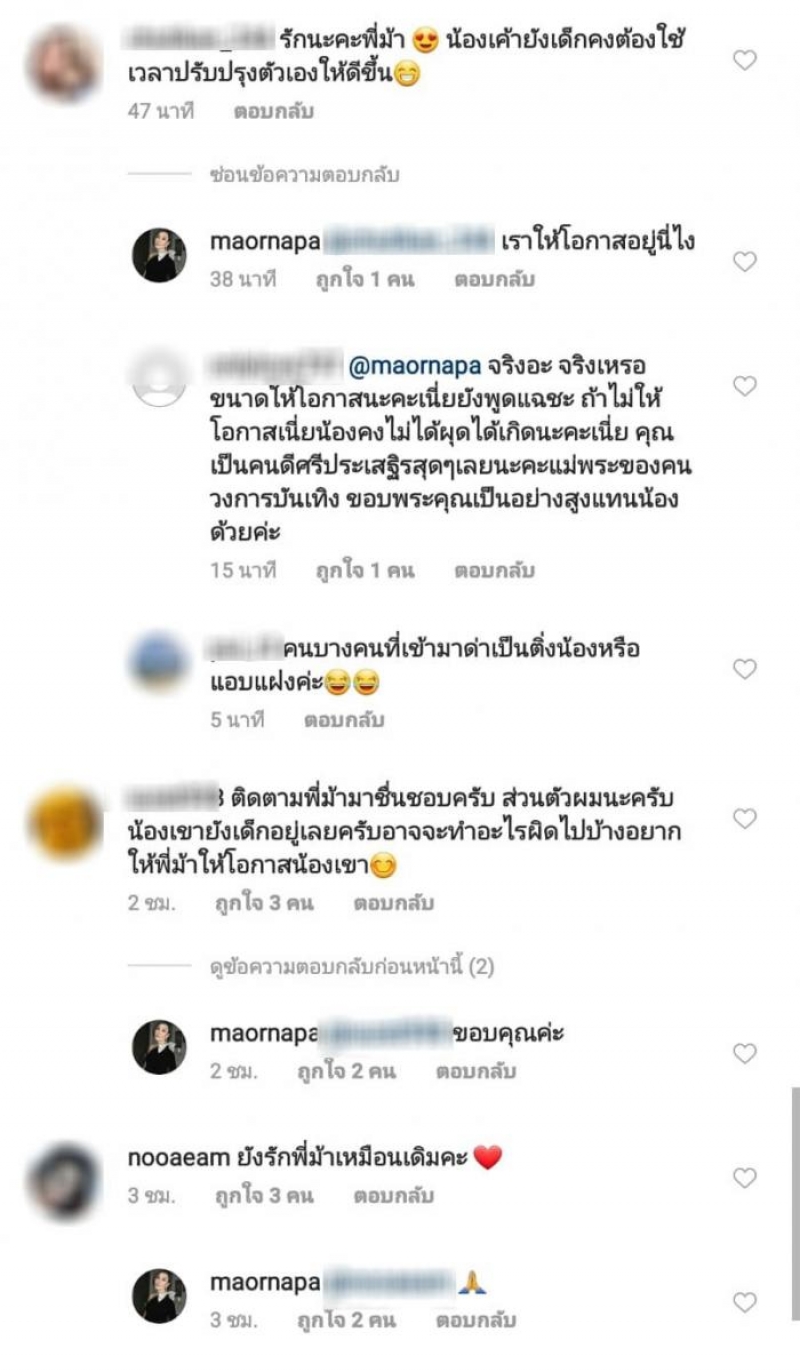The height and width of the screenshot is (1372, 800).
Task: Like the comment about คนบางคนที่เข้ามาด่า
Action: pyautogui.click(x=745, y=669)
